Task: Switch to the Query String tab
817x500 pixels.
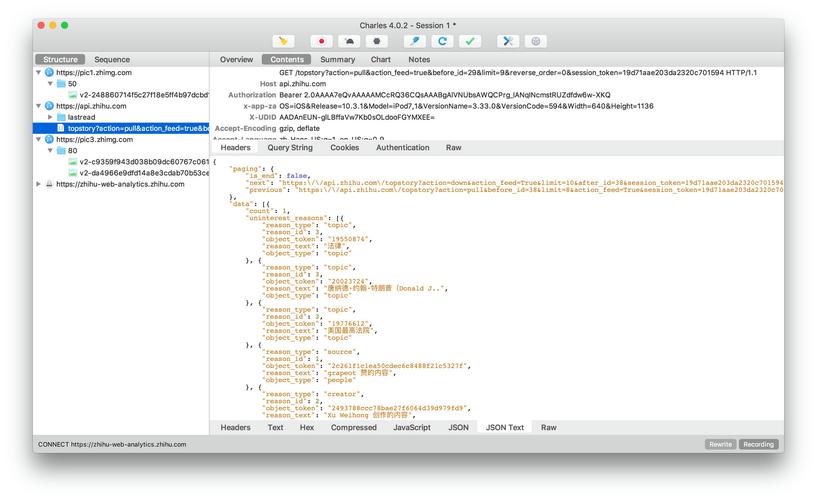Action: [290, 147]
